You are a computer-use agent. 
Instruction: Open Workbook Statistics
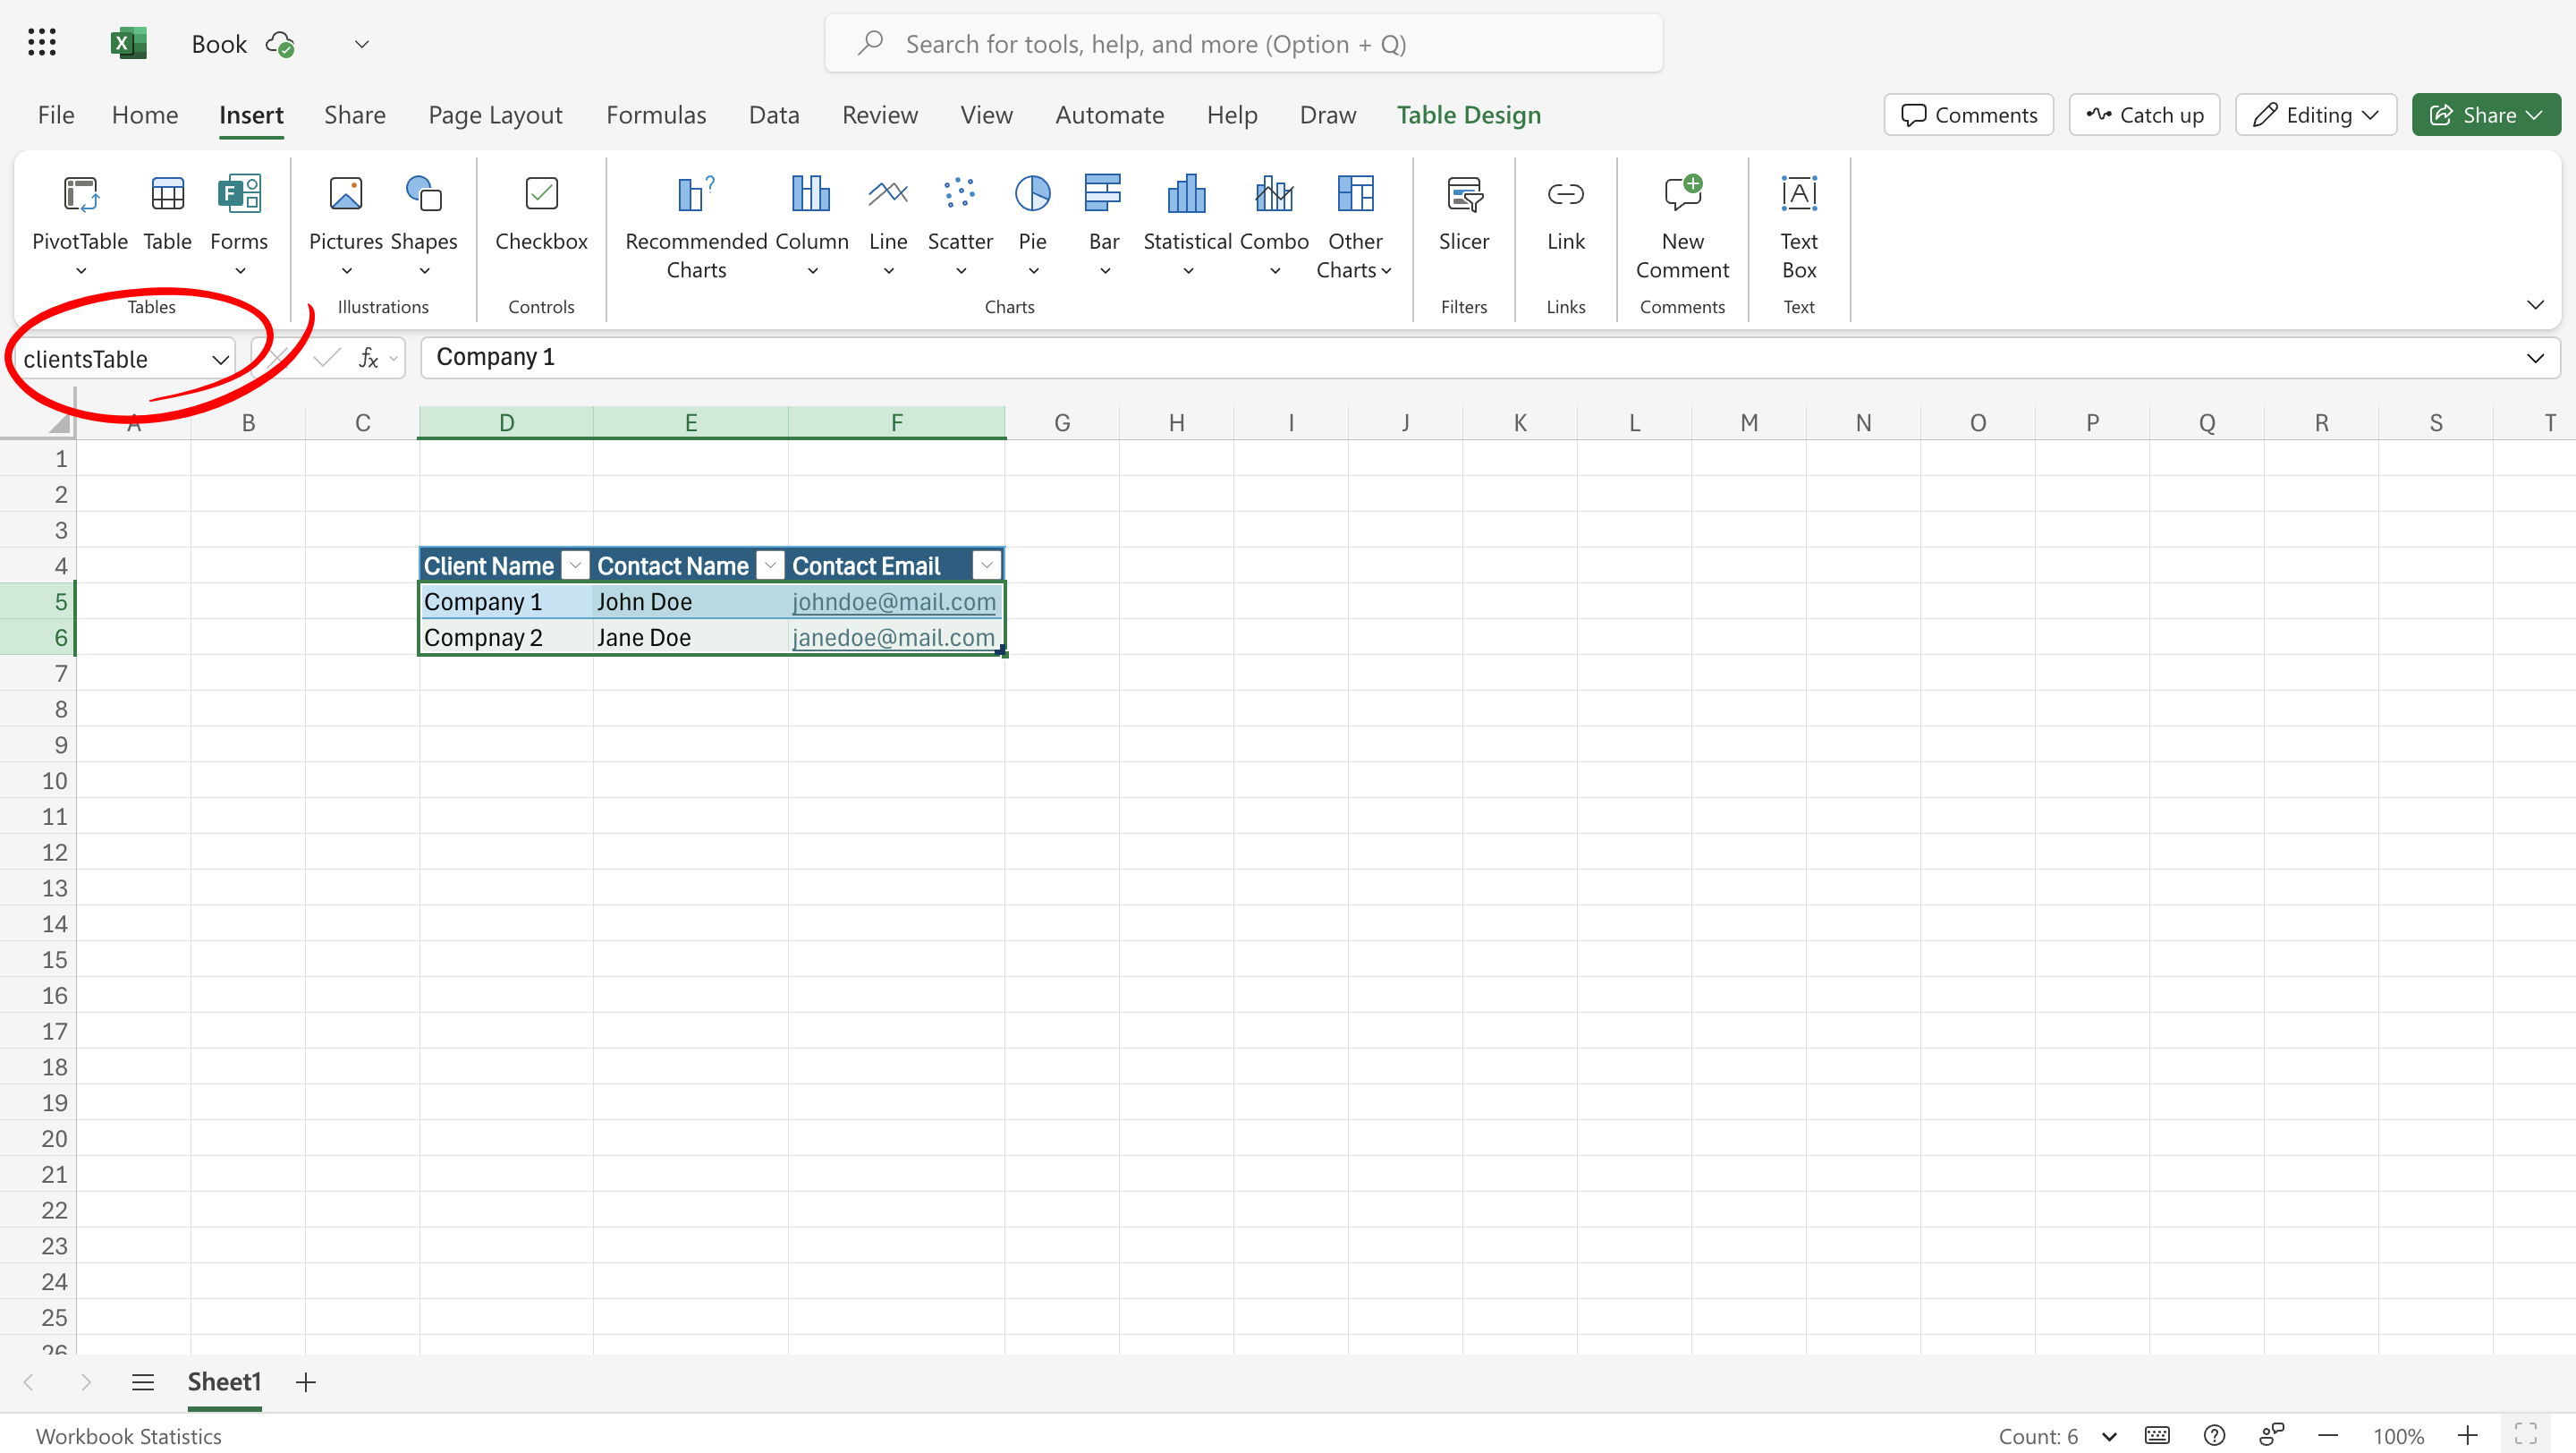(128, 1435)
